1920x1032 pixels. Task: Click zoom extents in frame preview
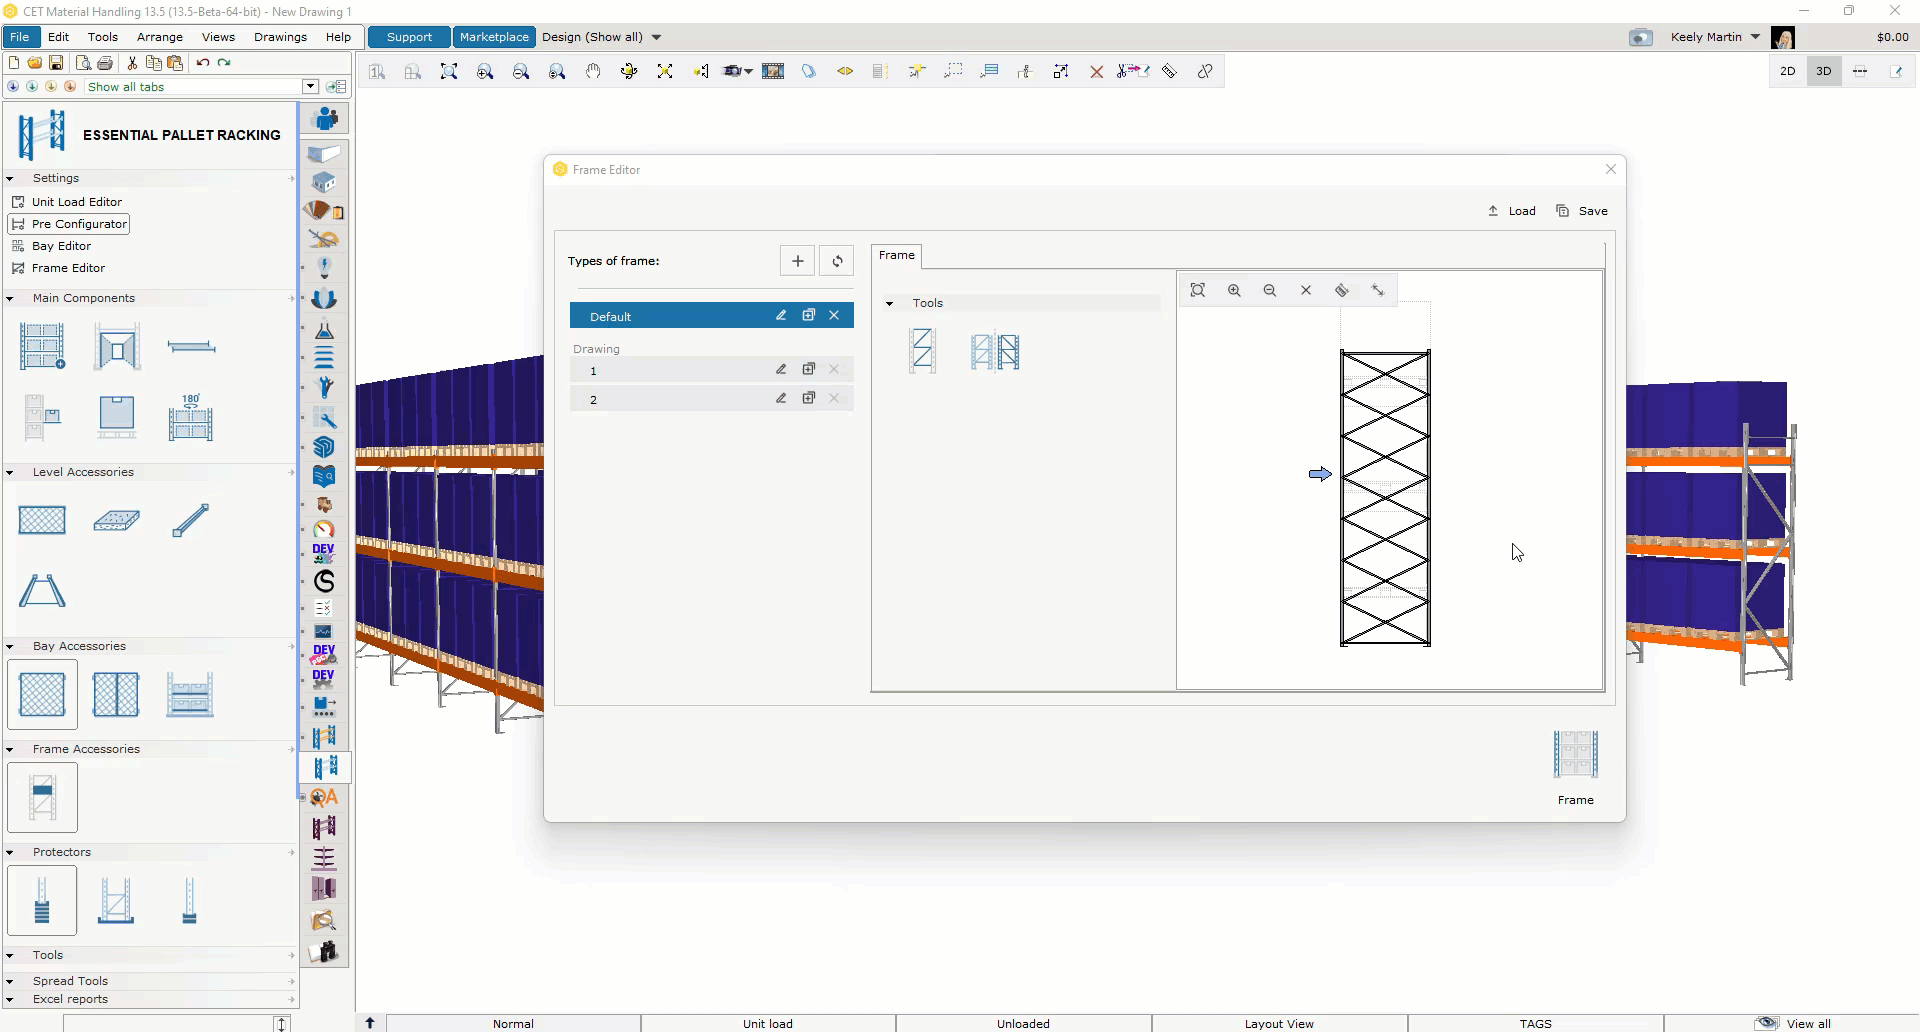point(1198,290)
